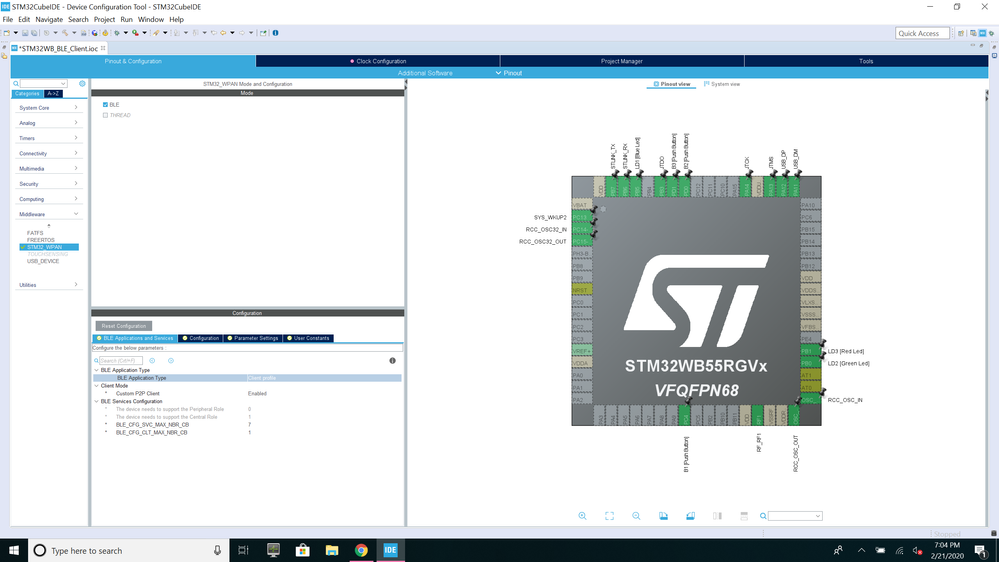Open the Parameter Settings sub-tab
The height and width of the screenshot is (562, 999).
pyautogui.click(x=253, y=338)
